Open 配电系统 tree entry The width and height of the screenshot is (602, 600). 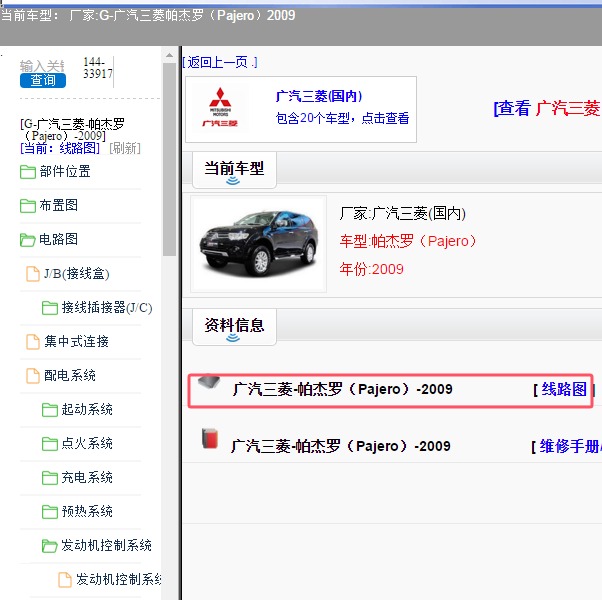pyautogui.click(x=70, y=375)
